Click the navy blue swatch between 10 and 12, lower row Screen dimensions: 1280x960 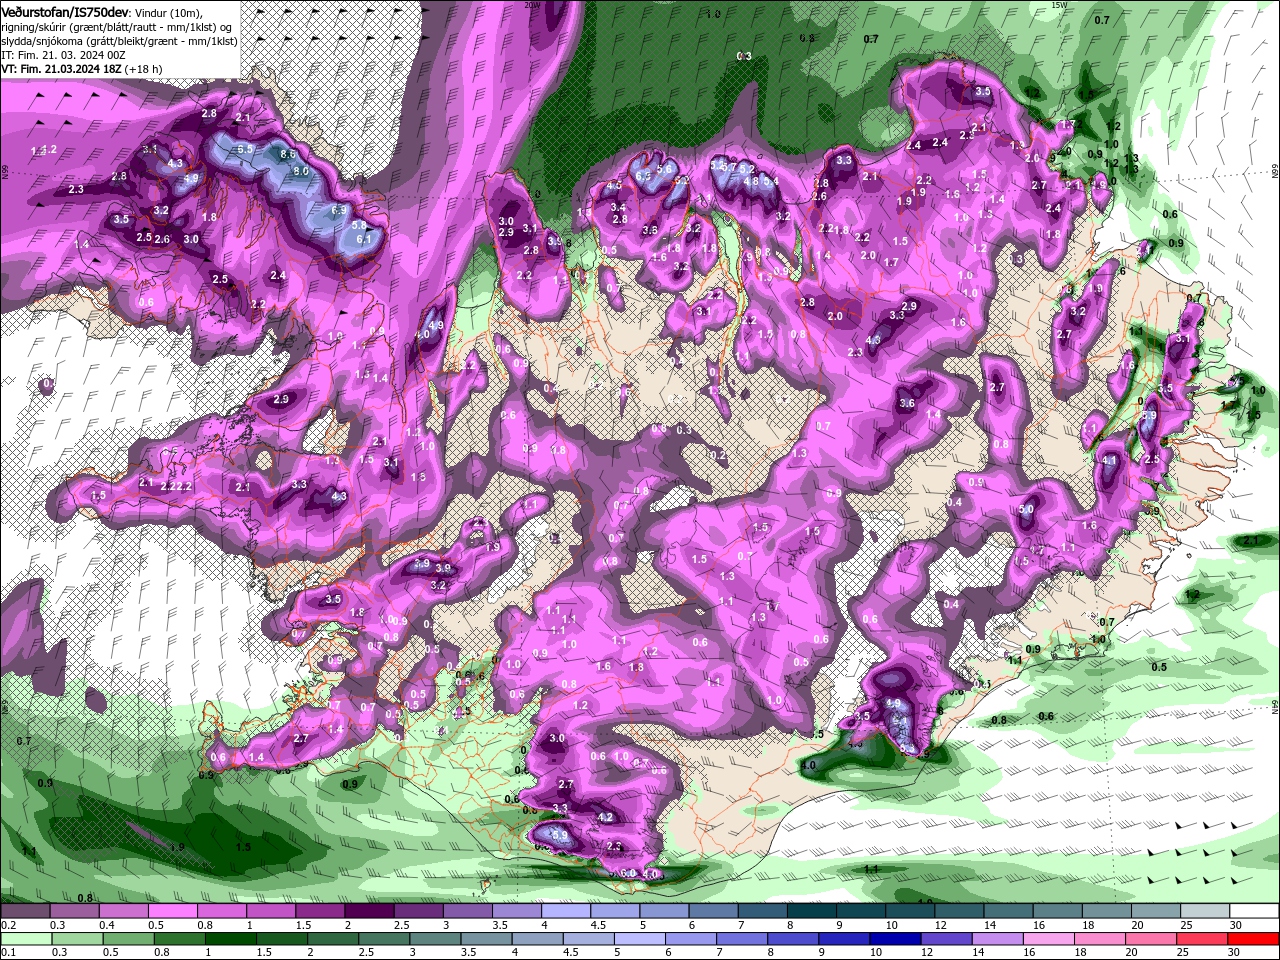pyautogui.click(x=894, y=938)
